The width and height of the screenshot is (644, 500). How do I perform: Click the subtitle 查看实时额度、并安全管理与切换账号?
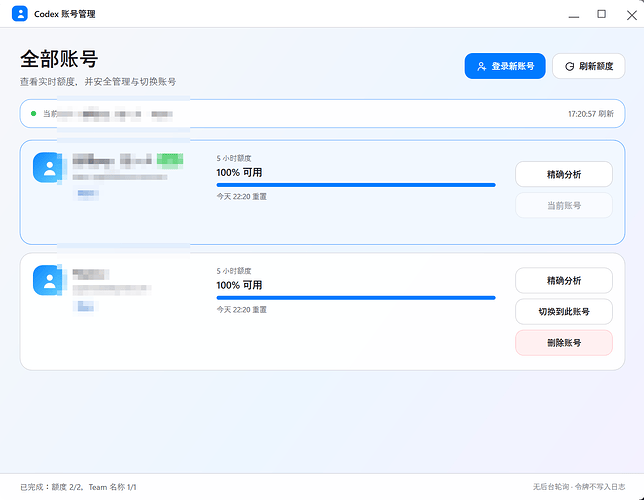point(98,82)
